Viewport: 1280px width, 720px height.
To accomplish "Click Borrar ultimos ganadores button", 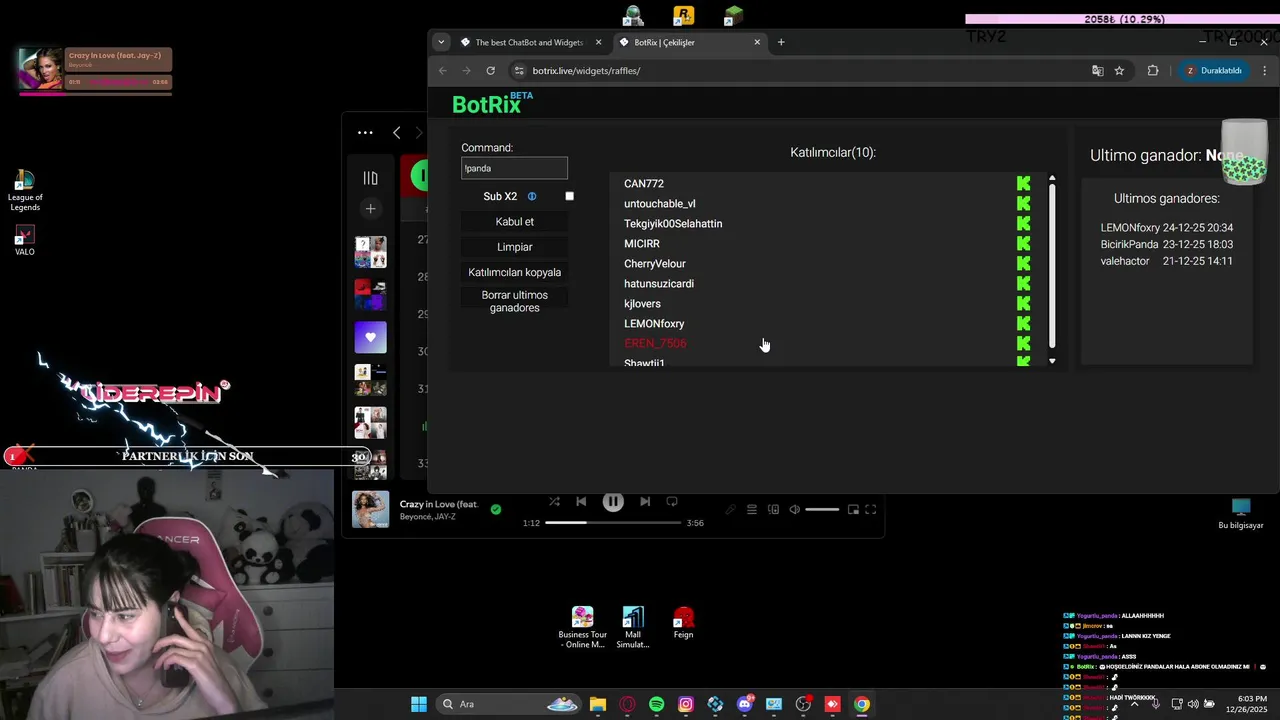I will (514, 301).
